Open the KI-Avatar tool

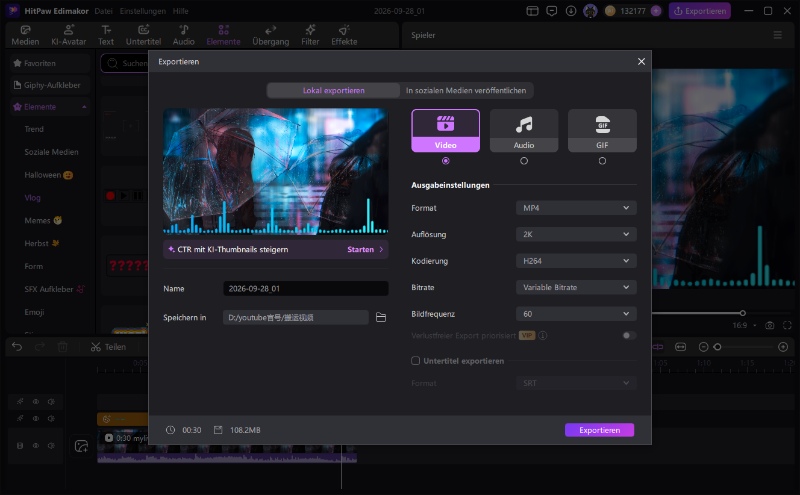click(x=68, y=35)
